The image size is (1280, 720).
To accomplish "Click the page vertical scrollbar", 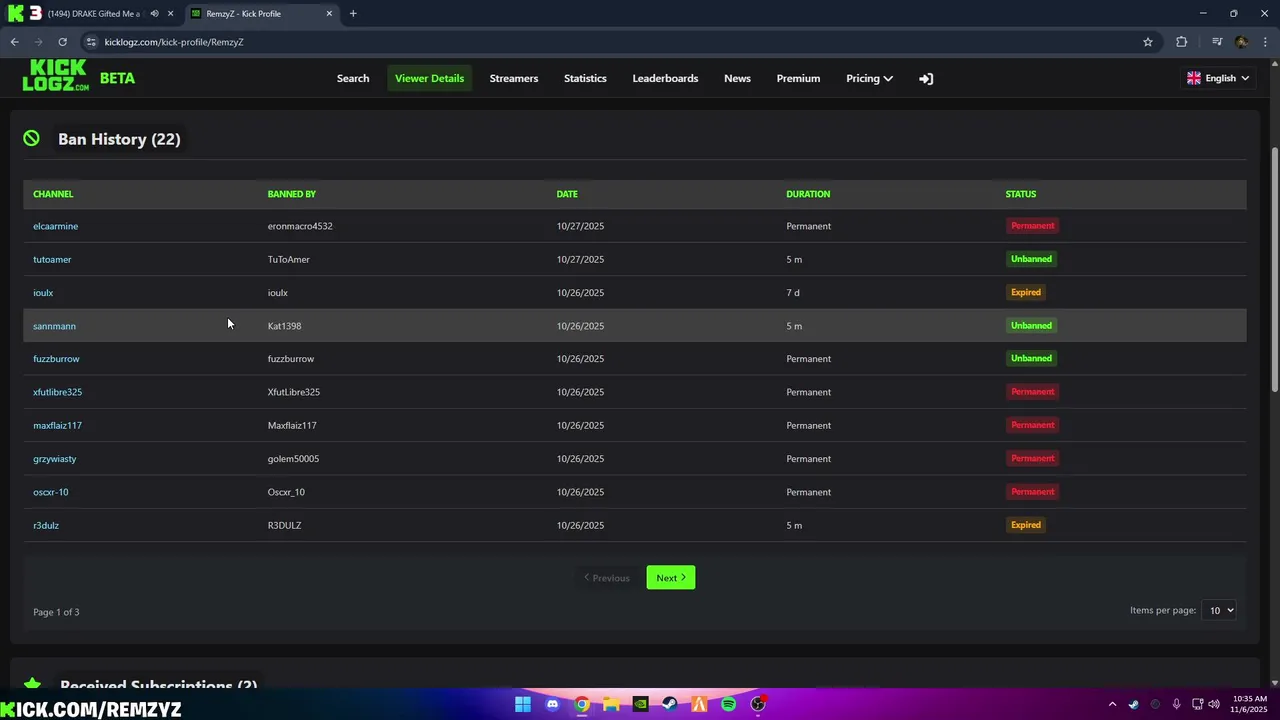I will pos(1274,270).
